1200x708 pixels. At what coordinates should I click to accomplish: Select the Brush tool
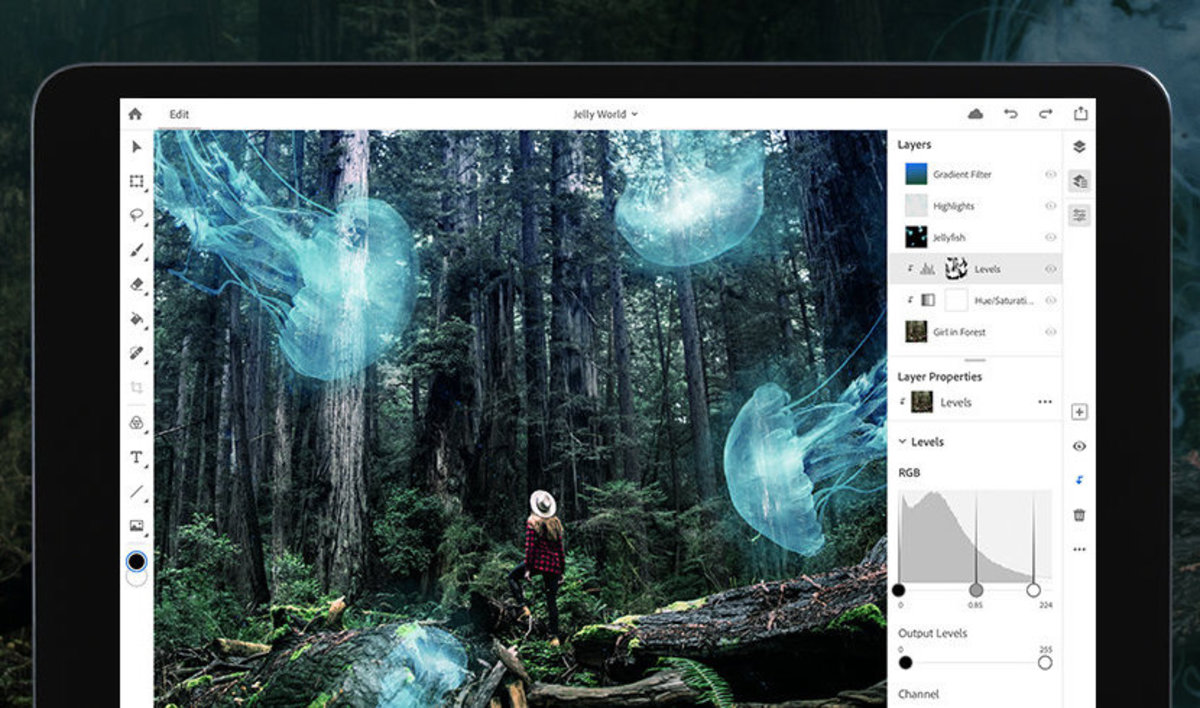click(x=137, y=250)
